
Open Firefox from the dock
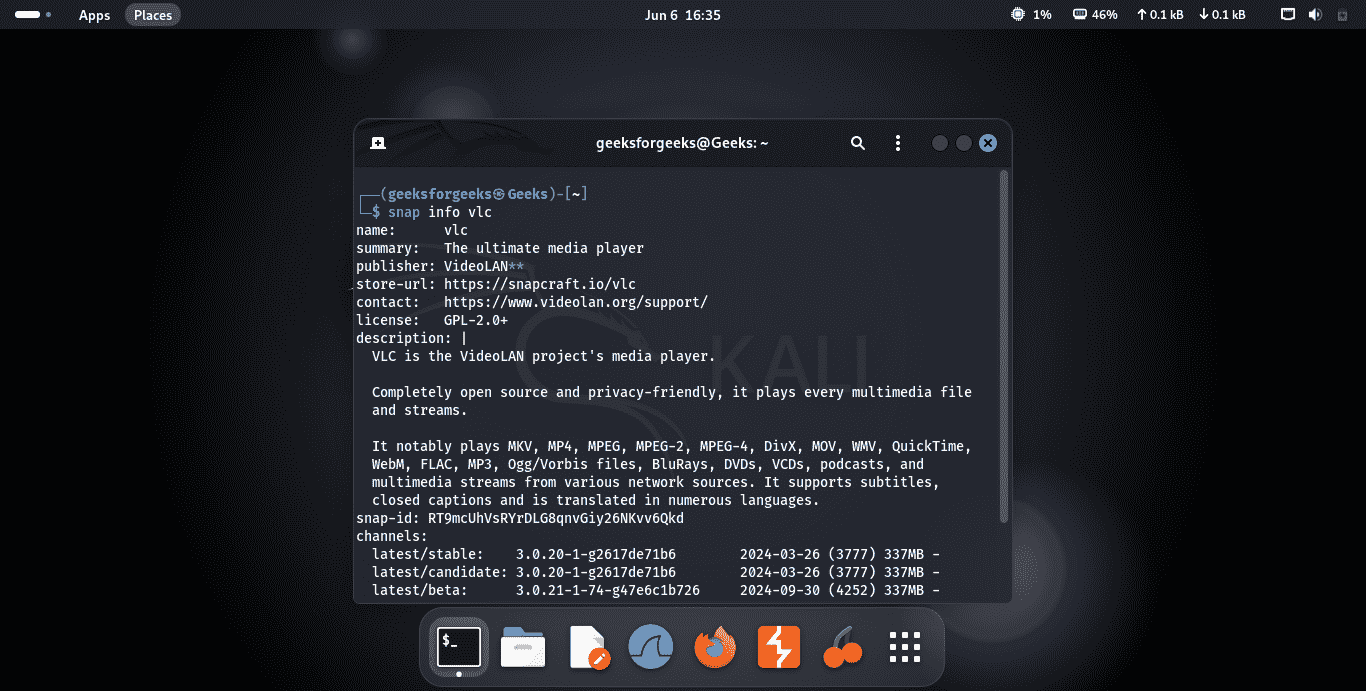point(714,647)
